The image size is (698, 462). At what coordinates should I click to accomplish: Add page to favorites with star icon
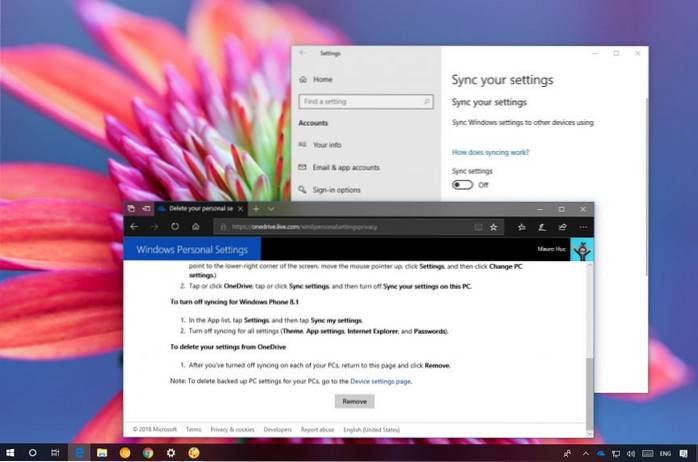pos(493,227)
